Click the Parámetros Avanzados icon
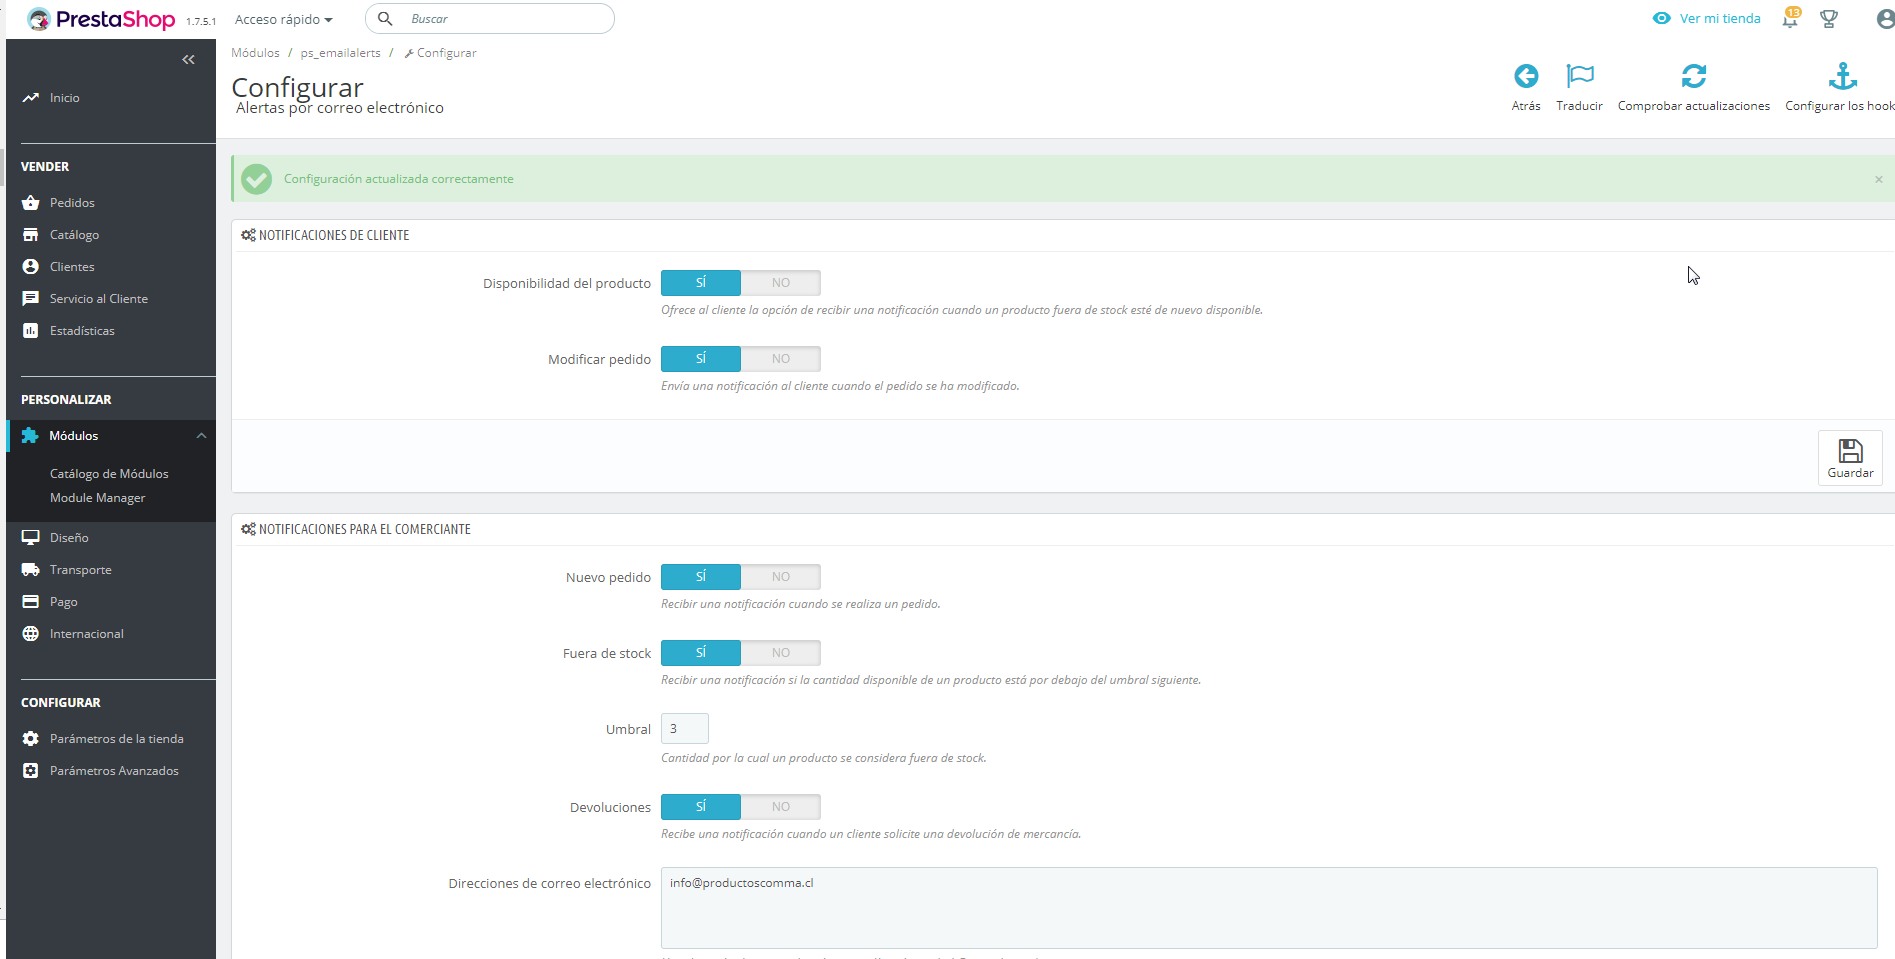Viewport: 1895px width, 959px height. tap(30, 770)
